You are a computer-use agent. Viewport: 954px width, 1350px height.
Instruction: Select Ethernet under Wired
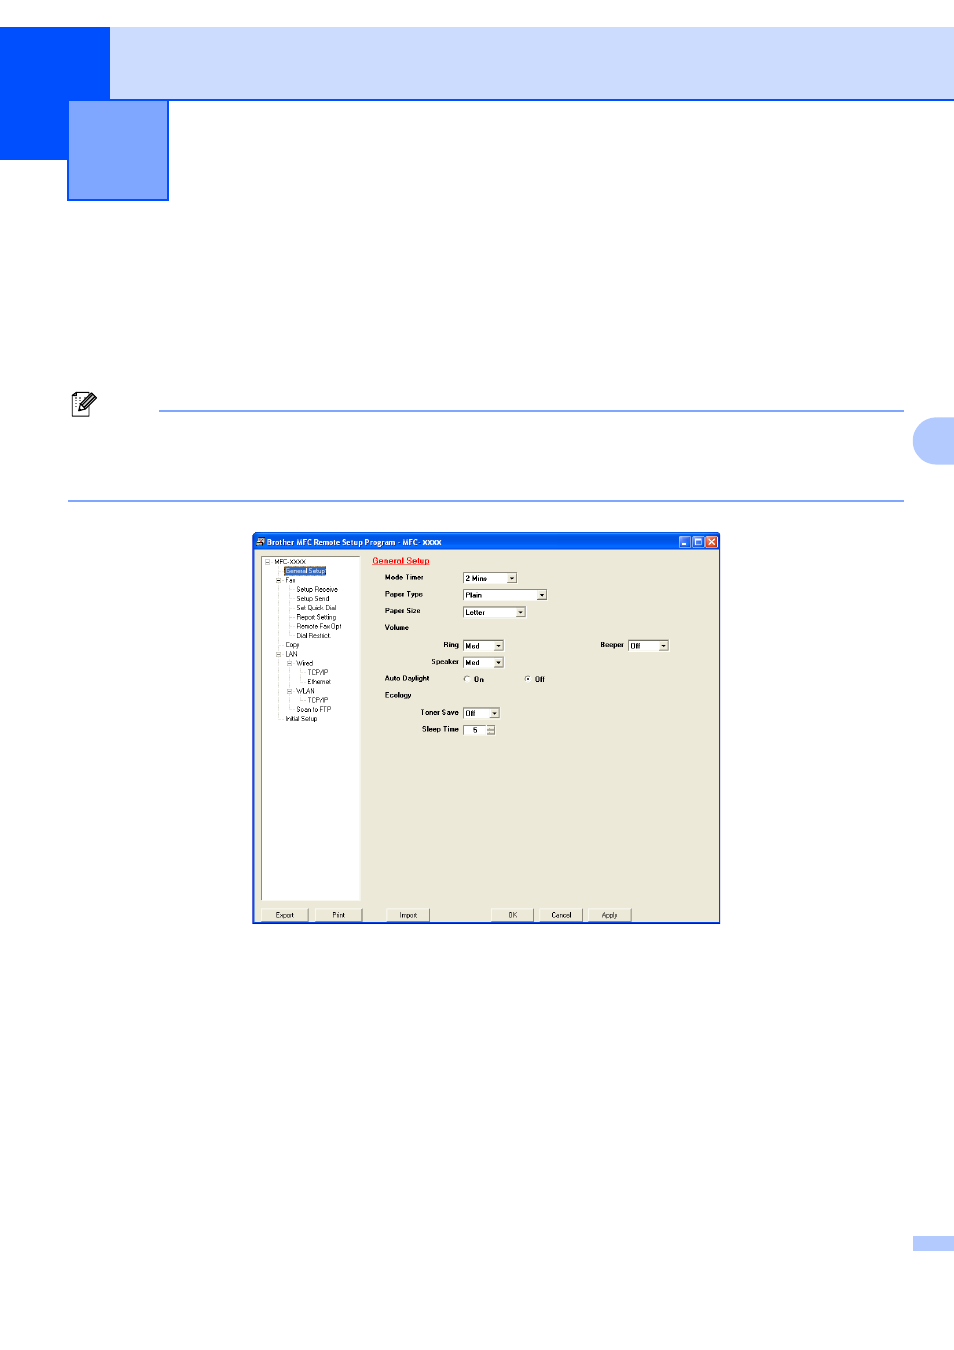(319, 682)
